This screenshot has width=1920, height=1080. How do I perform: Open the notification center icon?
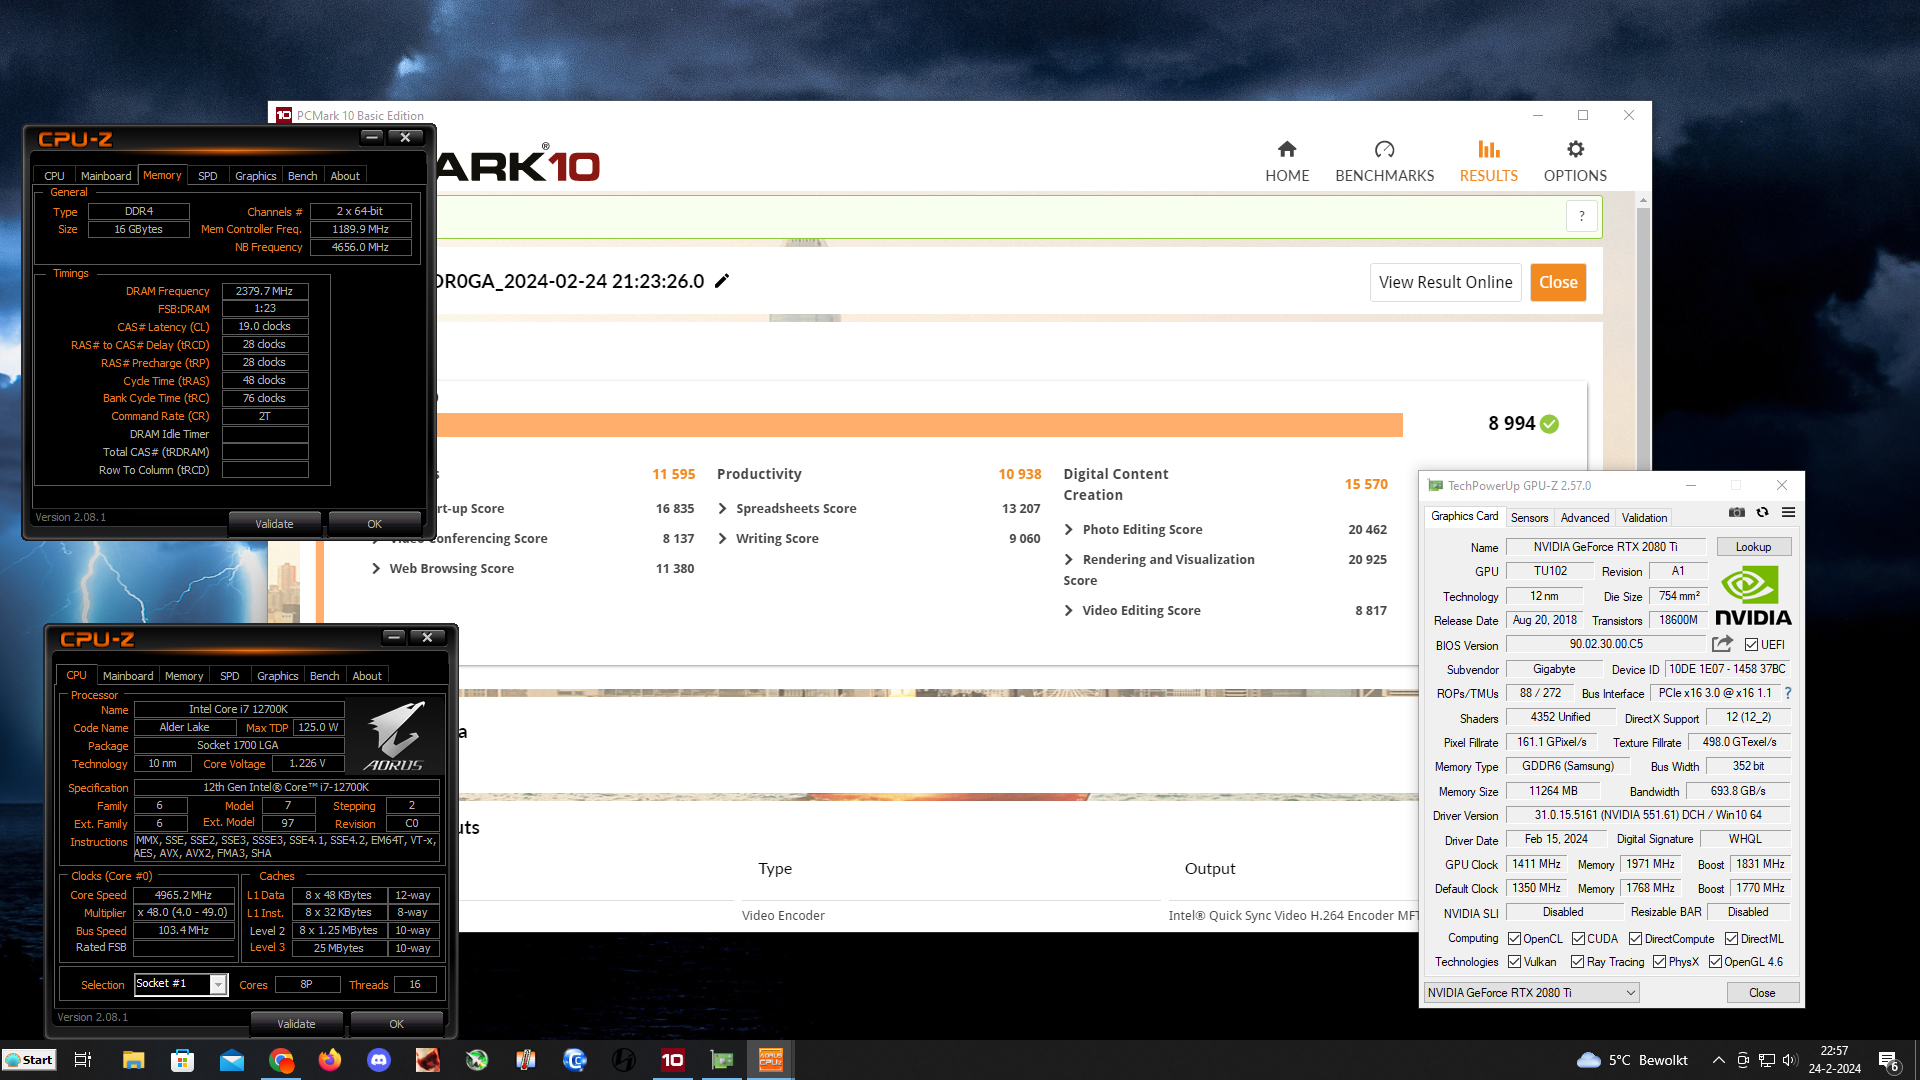pos(1889,1060)
